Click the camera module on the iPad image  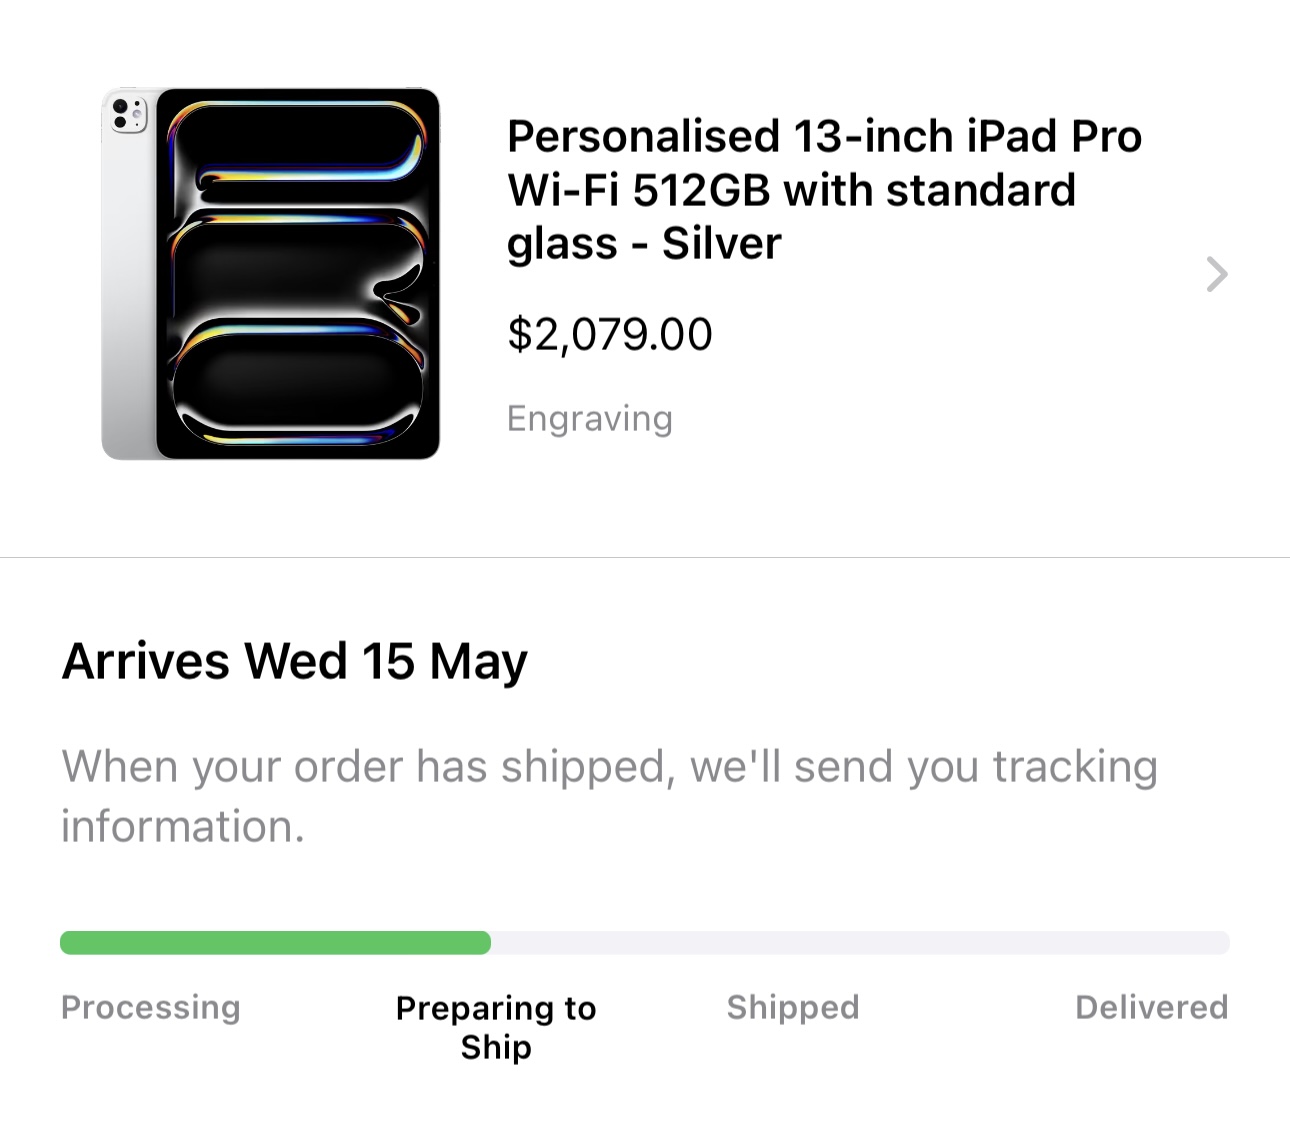128,114
